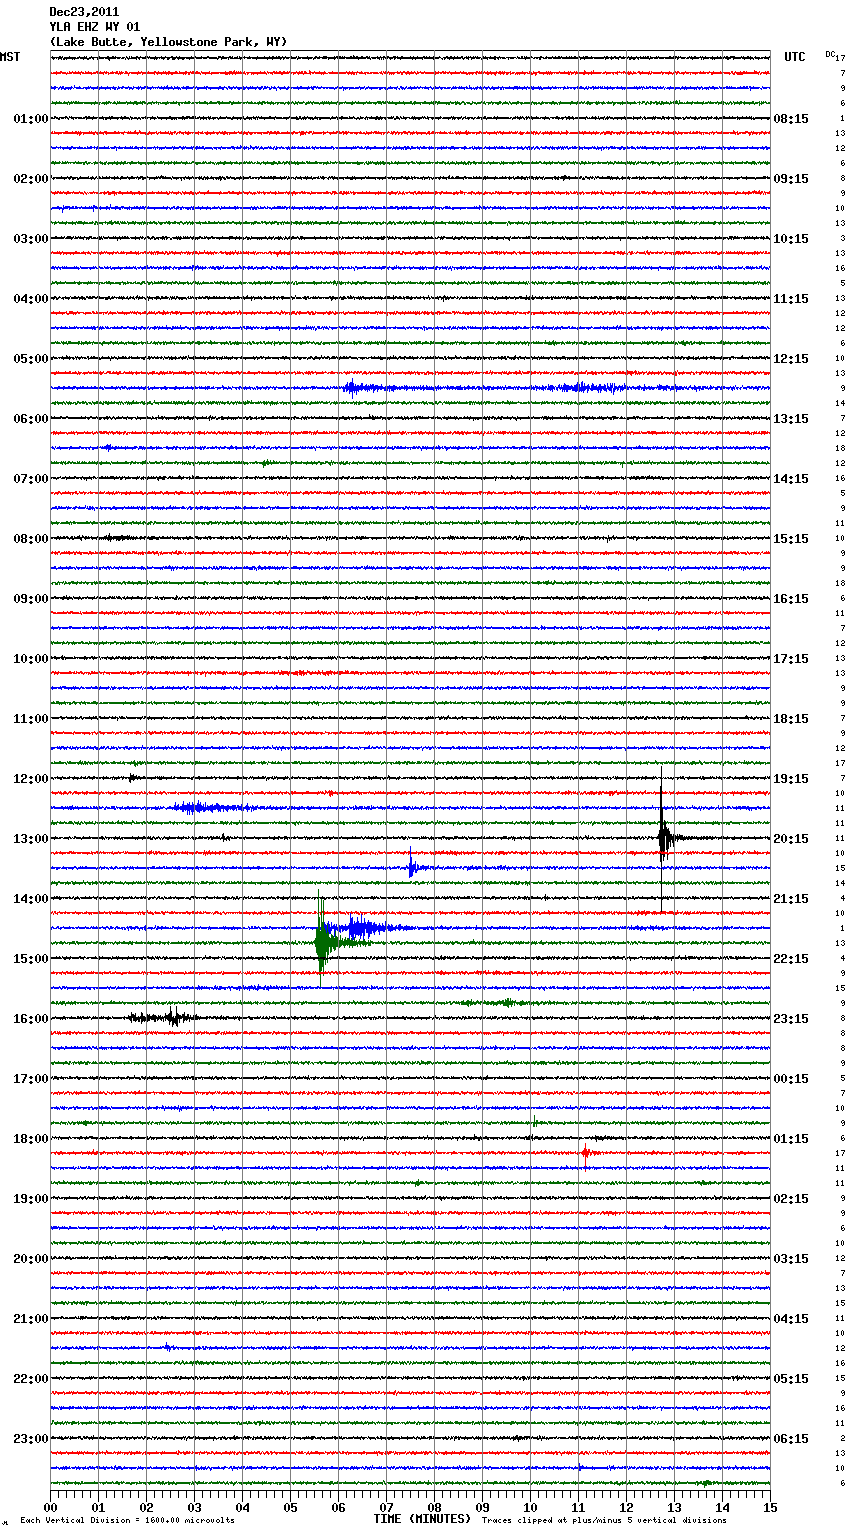Click the "Traces clipped at plus/minus 5 vertical divisions" note
Screen dimensions: 850x1534
pos(604,1520)
